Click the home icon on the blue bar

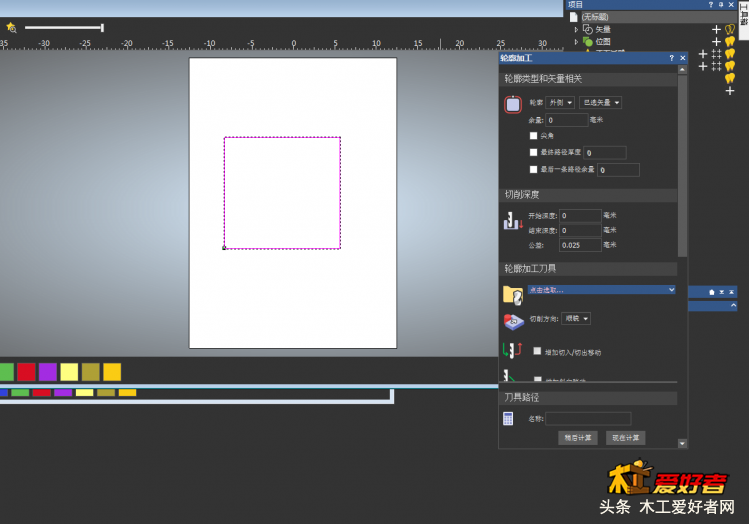pos(712,292)
